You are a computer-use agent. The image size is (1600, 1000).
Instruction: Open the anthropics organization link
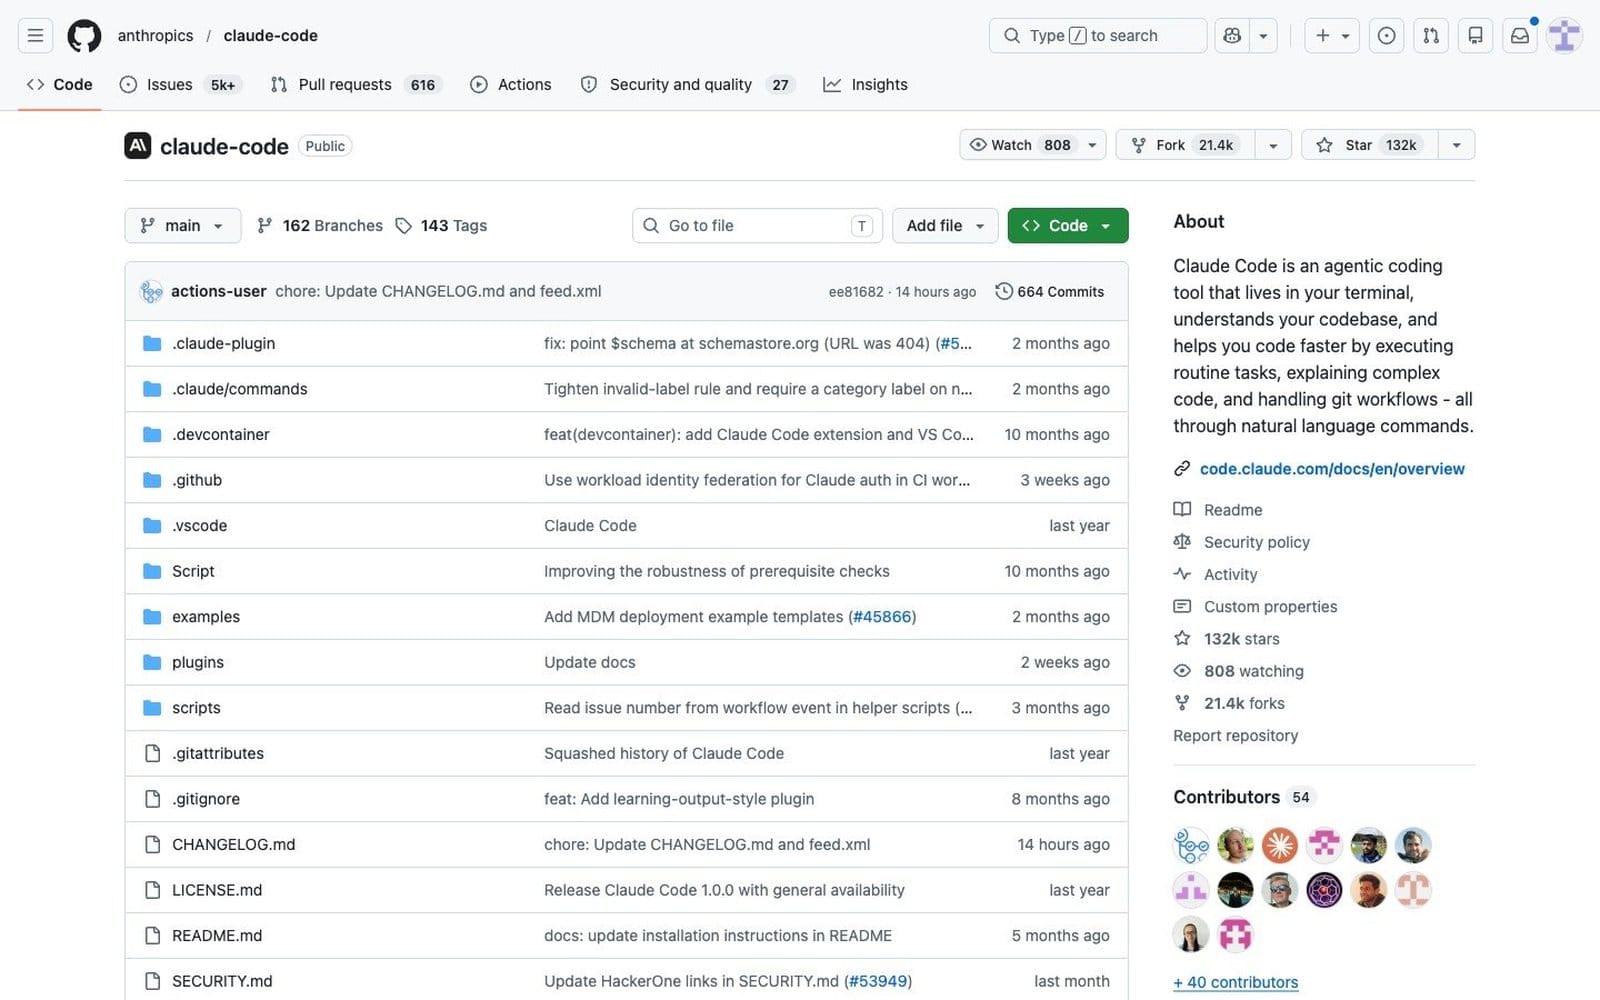coord(155,36)
